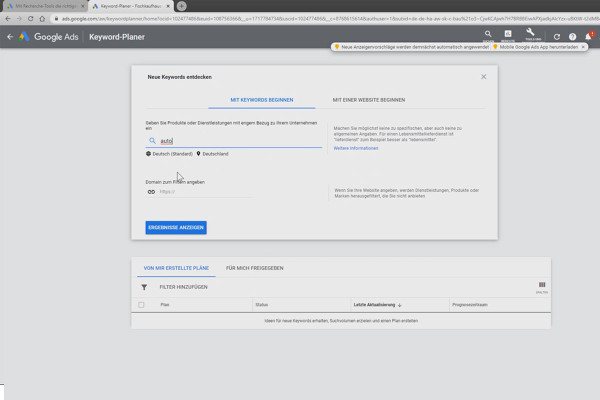Click the link icon beside the domain field
The image size is (600, 400).
coord(151,192)
